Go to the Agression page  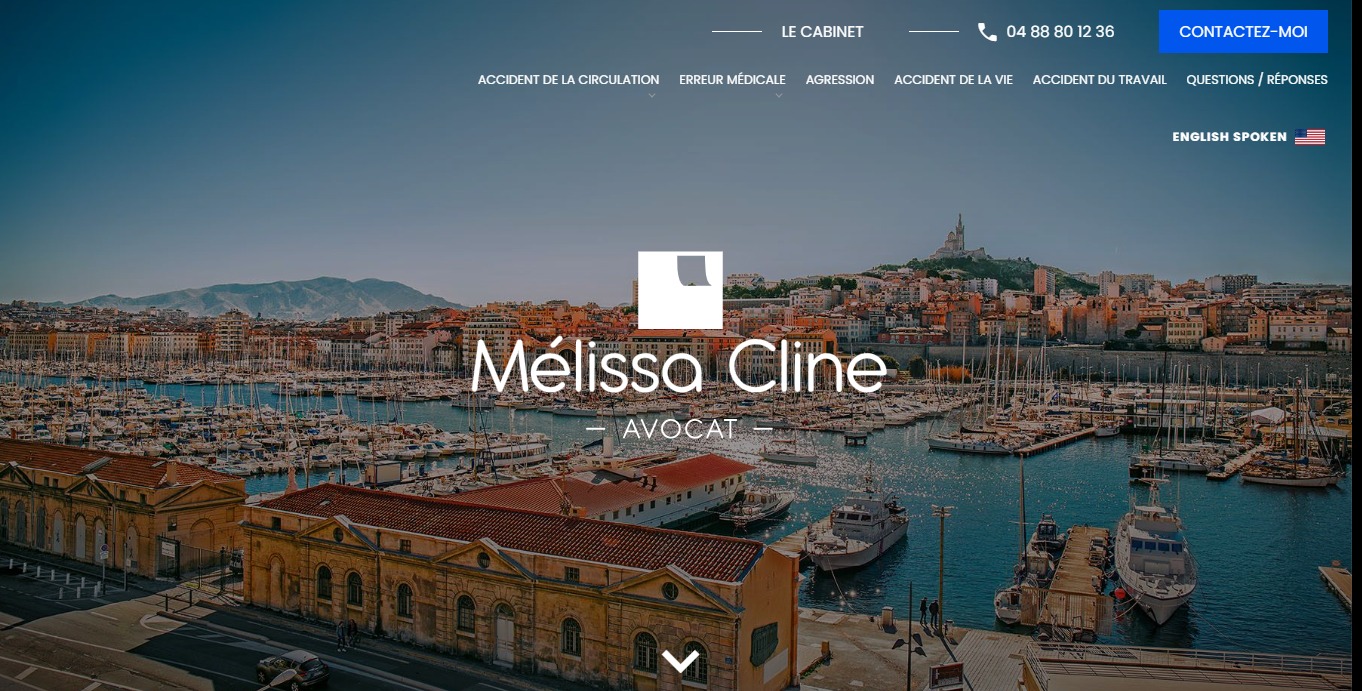click(840, 80)
